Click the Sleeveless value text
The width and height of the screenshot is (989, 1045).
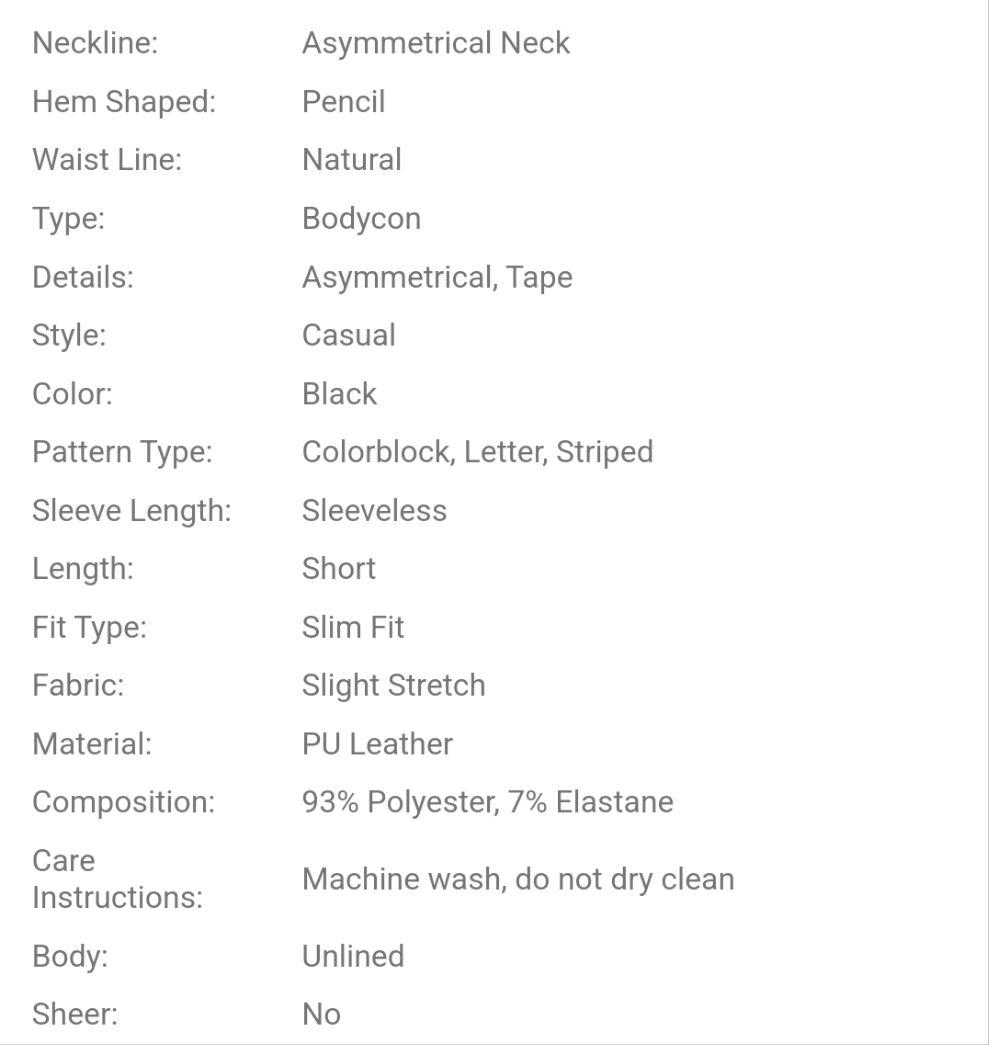click(x=374, y=511)
